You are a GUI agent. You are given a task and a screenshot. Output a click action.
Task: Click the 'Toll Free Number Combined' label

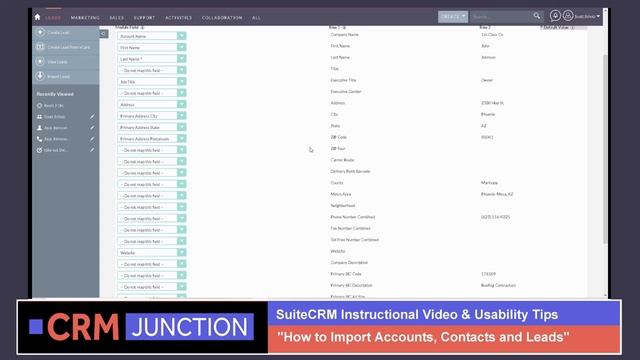click(x=354, y=240)
